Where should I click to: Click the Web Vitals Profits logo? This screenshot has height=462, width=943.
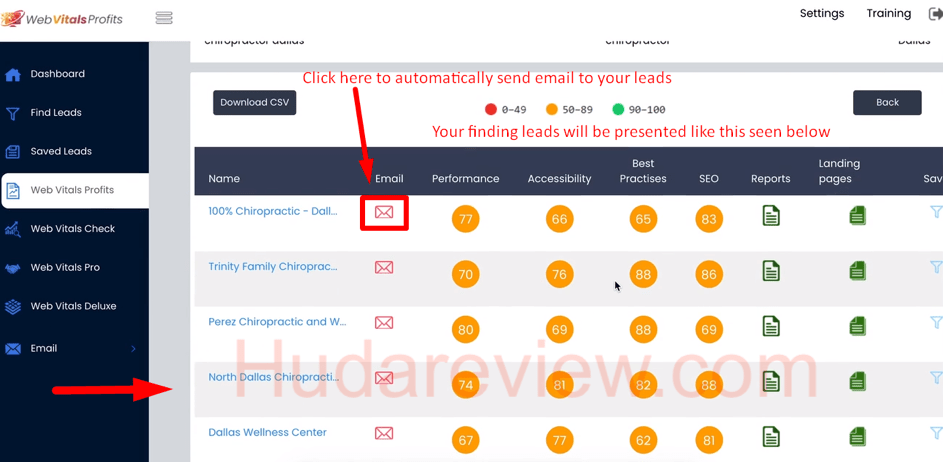(62, 19)
